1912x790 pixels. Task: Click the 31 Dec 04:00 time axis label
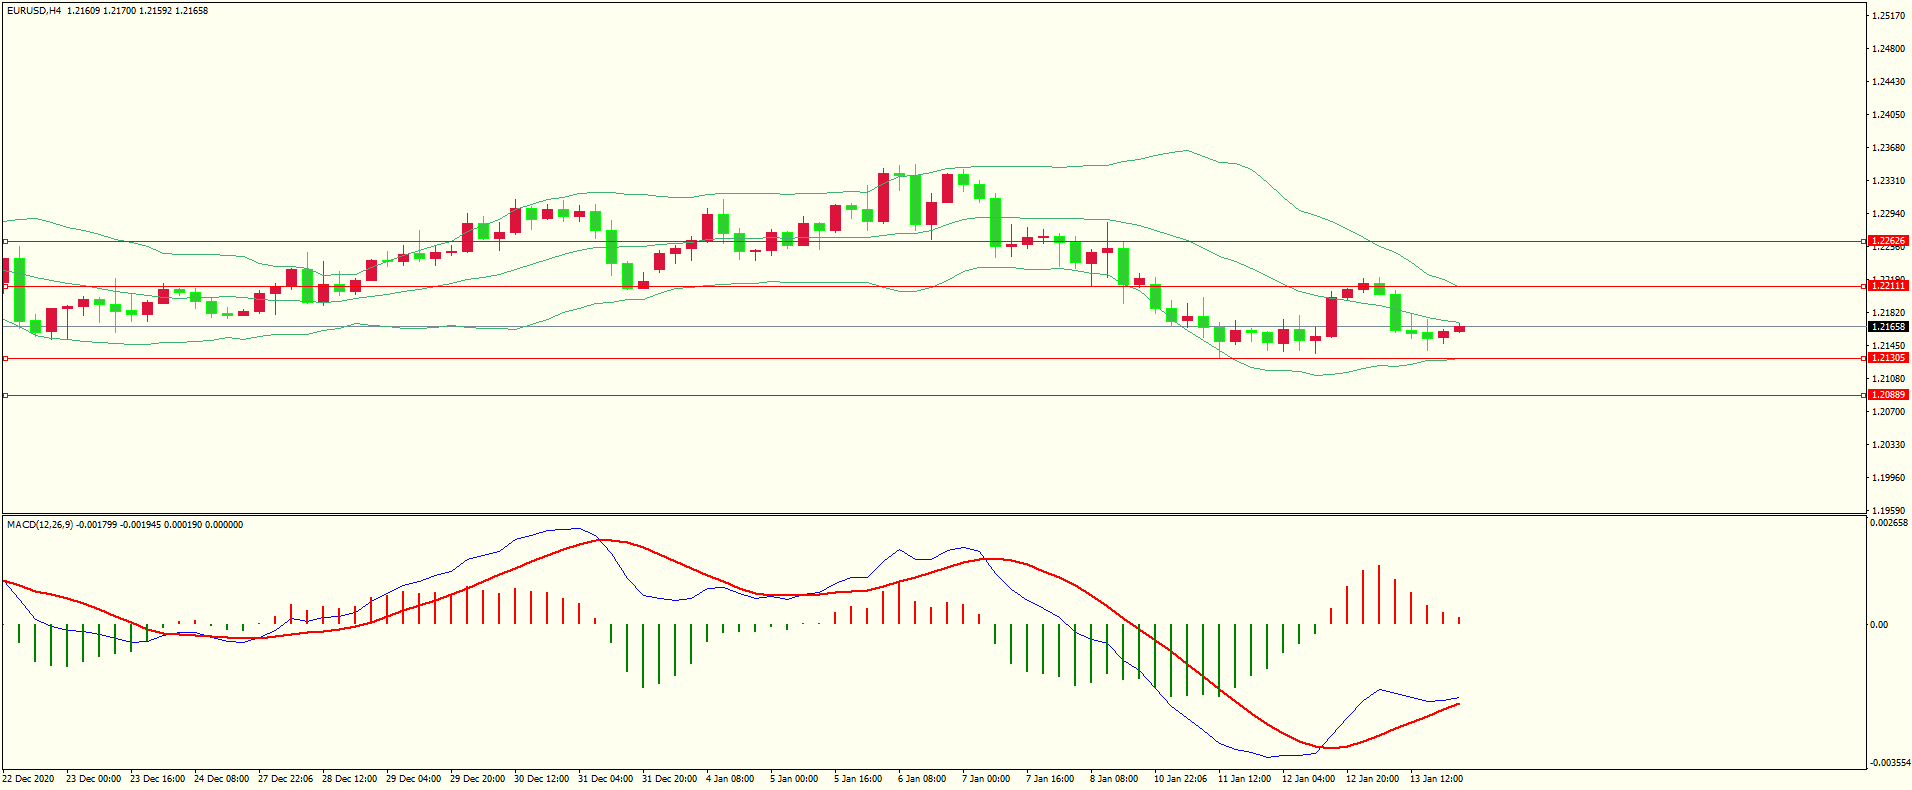(x=605, y=778)
